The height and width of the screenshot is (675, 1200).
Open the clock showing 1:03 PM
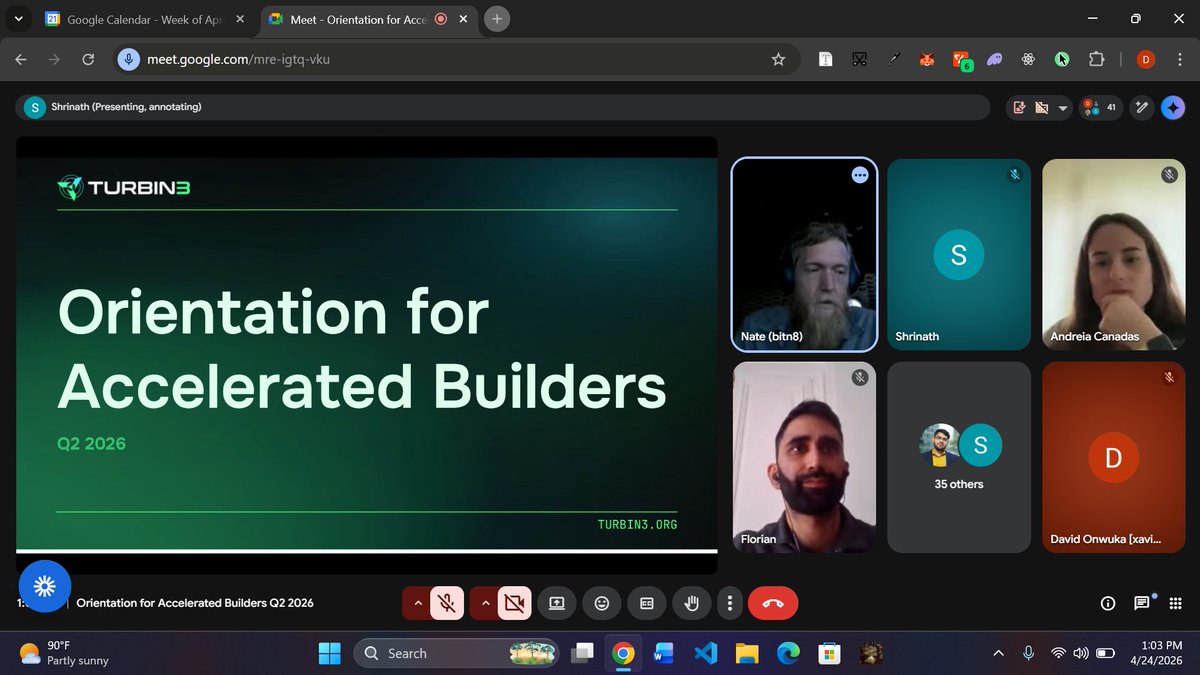(1155, 653)
